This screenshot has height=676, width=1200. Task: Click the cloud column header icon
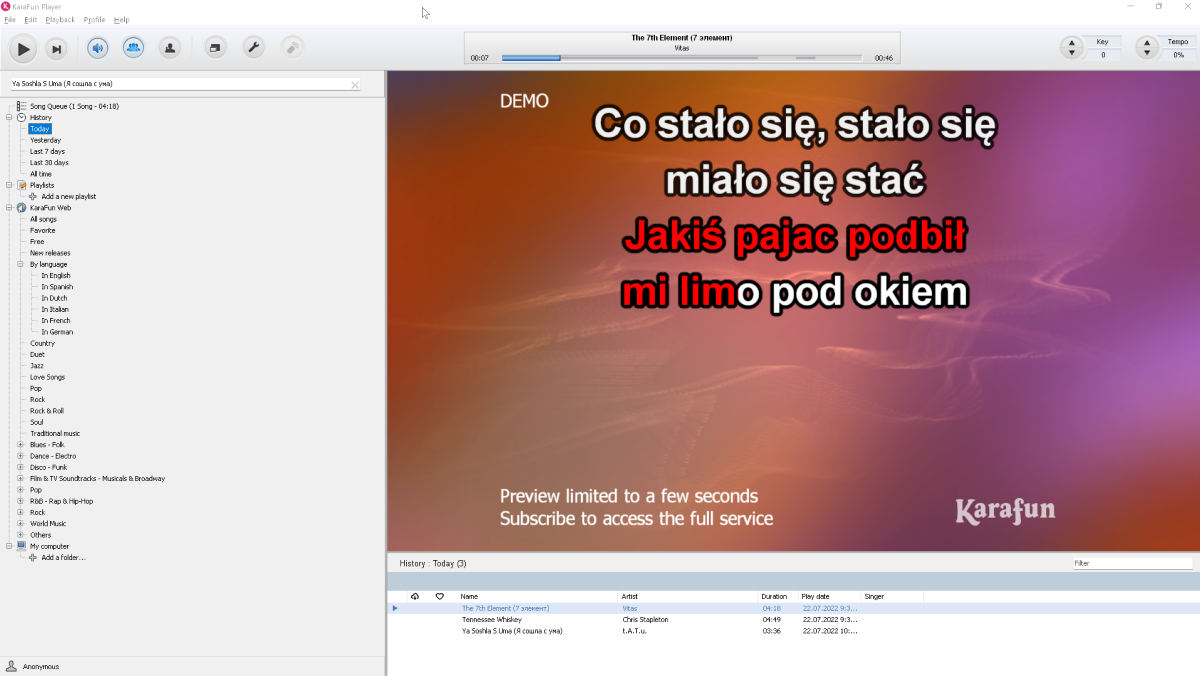tap(415, 596)
